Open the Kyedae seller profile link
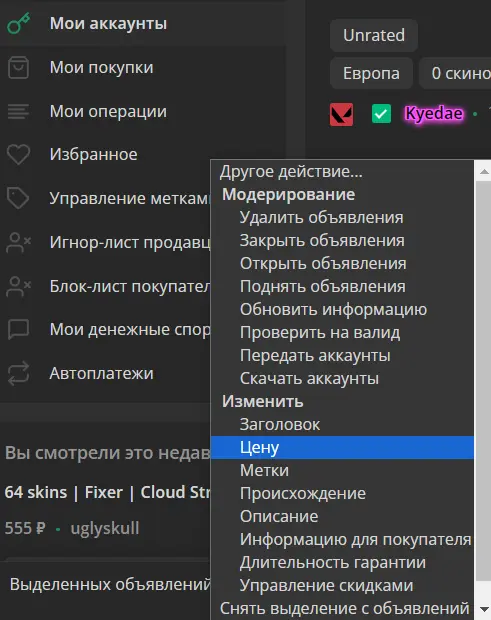491x620 pixels. (x=434, y=113)
